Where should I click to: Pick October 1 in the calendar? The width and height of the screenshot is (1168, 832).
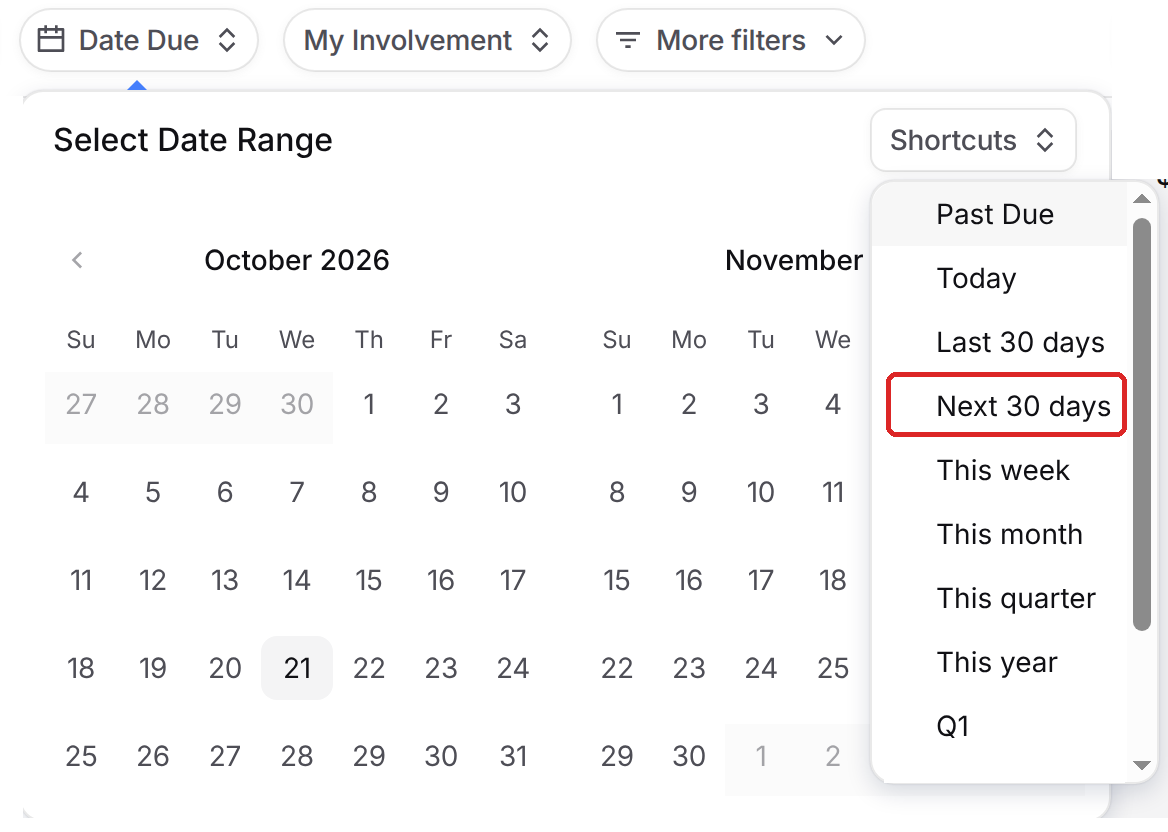click(369, 404)
